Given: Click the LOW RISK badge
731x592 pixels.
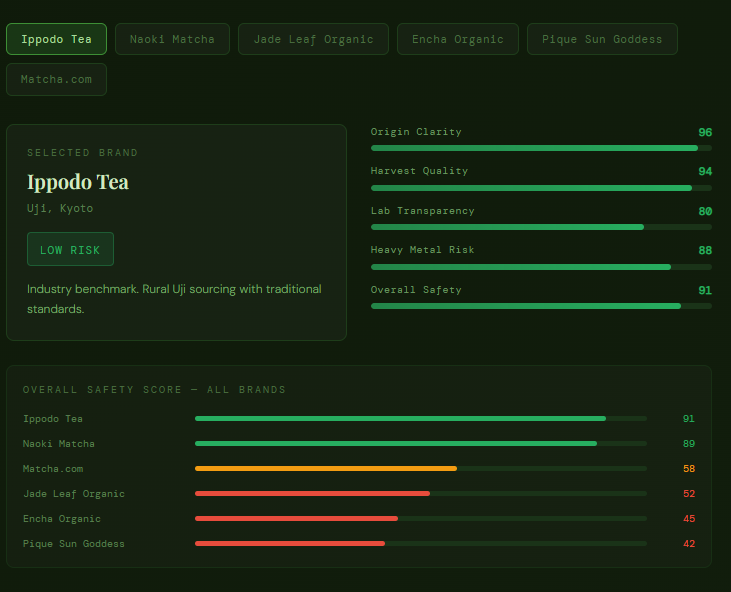Looking at the screenshot, I should coord(70,249).
